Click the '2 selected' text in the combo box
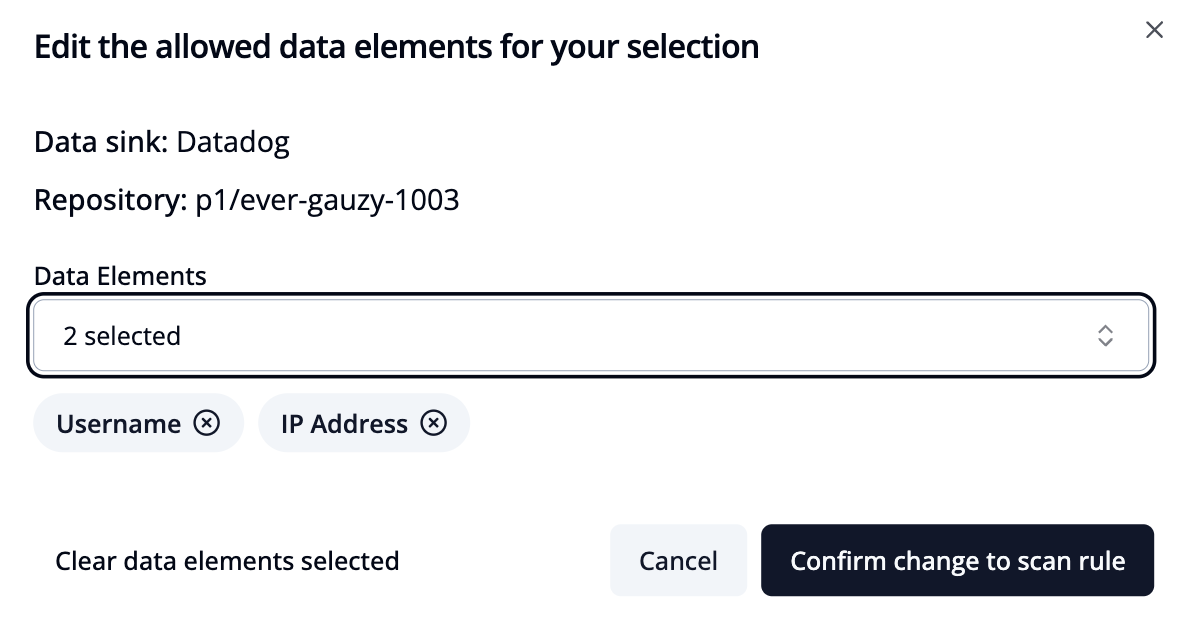 (122, 336)
